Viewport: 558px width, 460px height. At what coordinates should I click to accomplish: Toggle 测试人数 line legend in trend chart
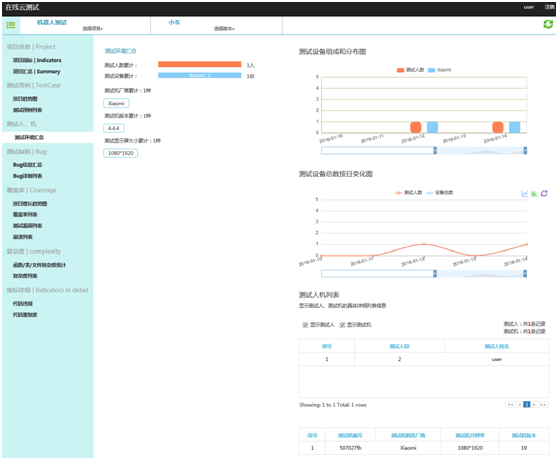click(x=409, y=192)
